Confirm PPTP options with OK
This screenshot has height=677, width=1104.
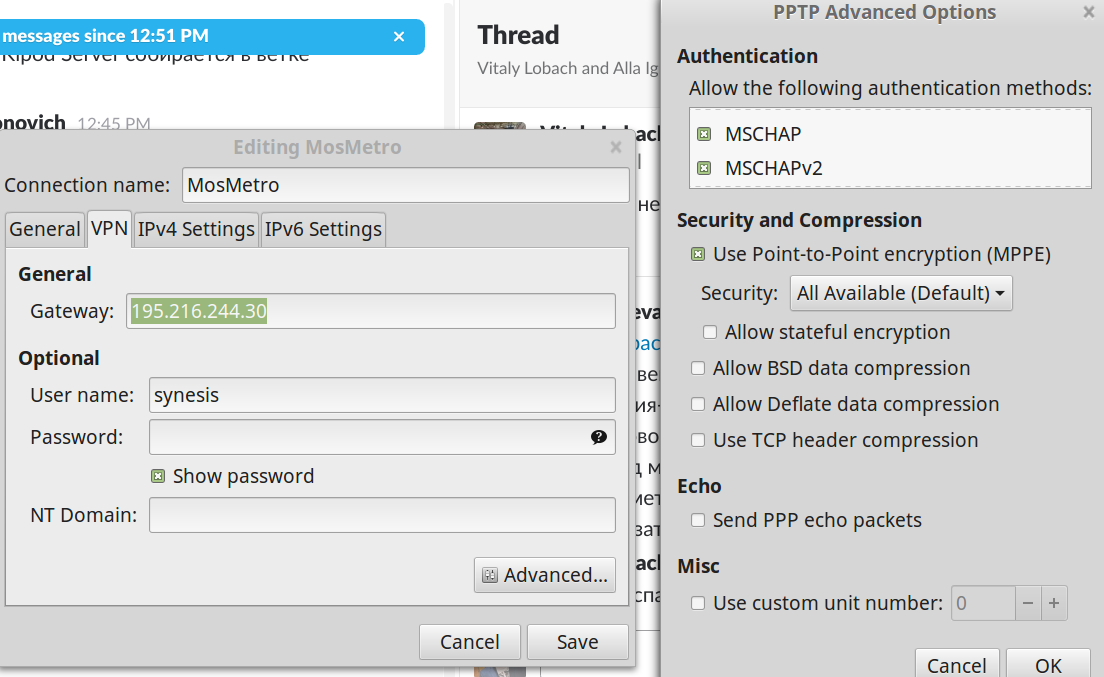click(1048, 665)
